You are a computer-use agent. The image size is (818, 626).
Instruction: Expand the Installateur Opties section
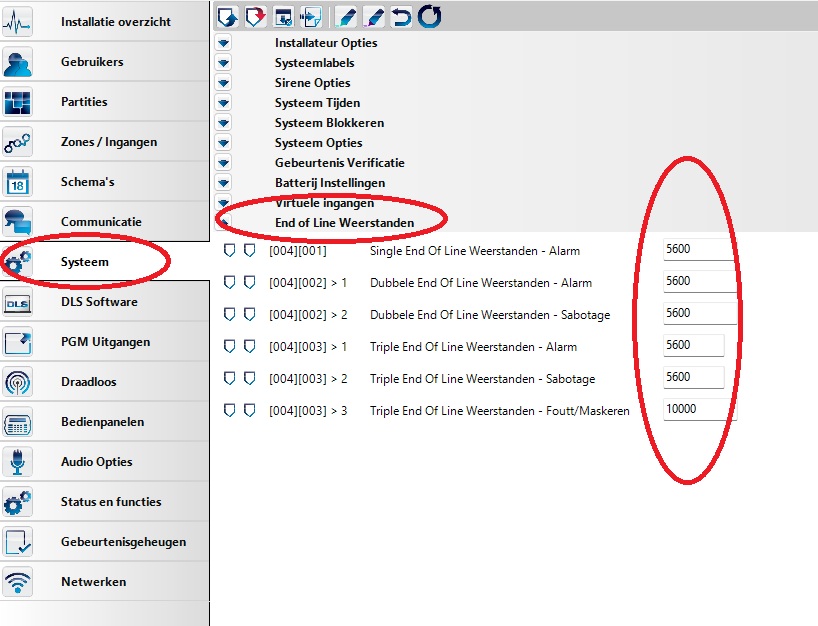pyautogui.click(x=223, y=43)
